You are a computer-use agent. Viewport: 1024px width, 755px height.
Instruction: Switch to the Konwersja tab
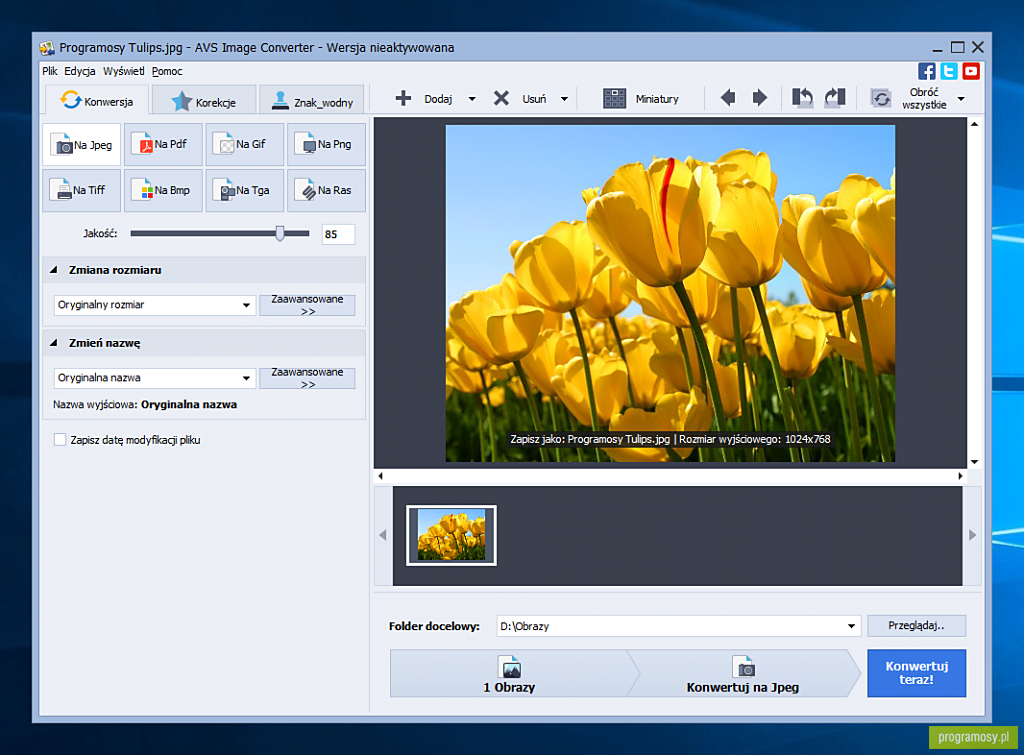click(97, 100)
